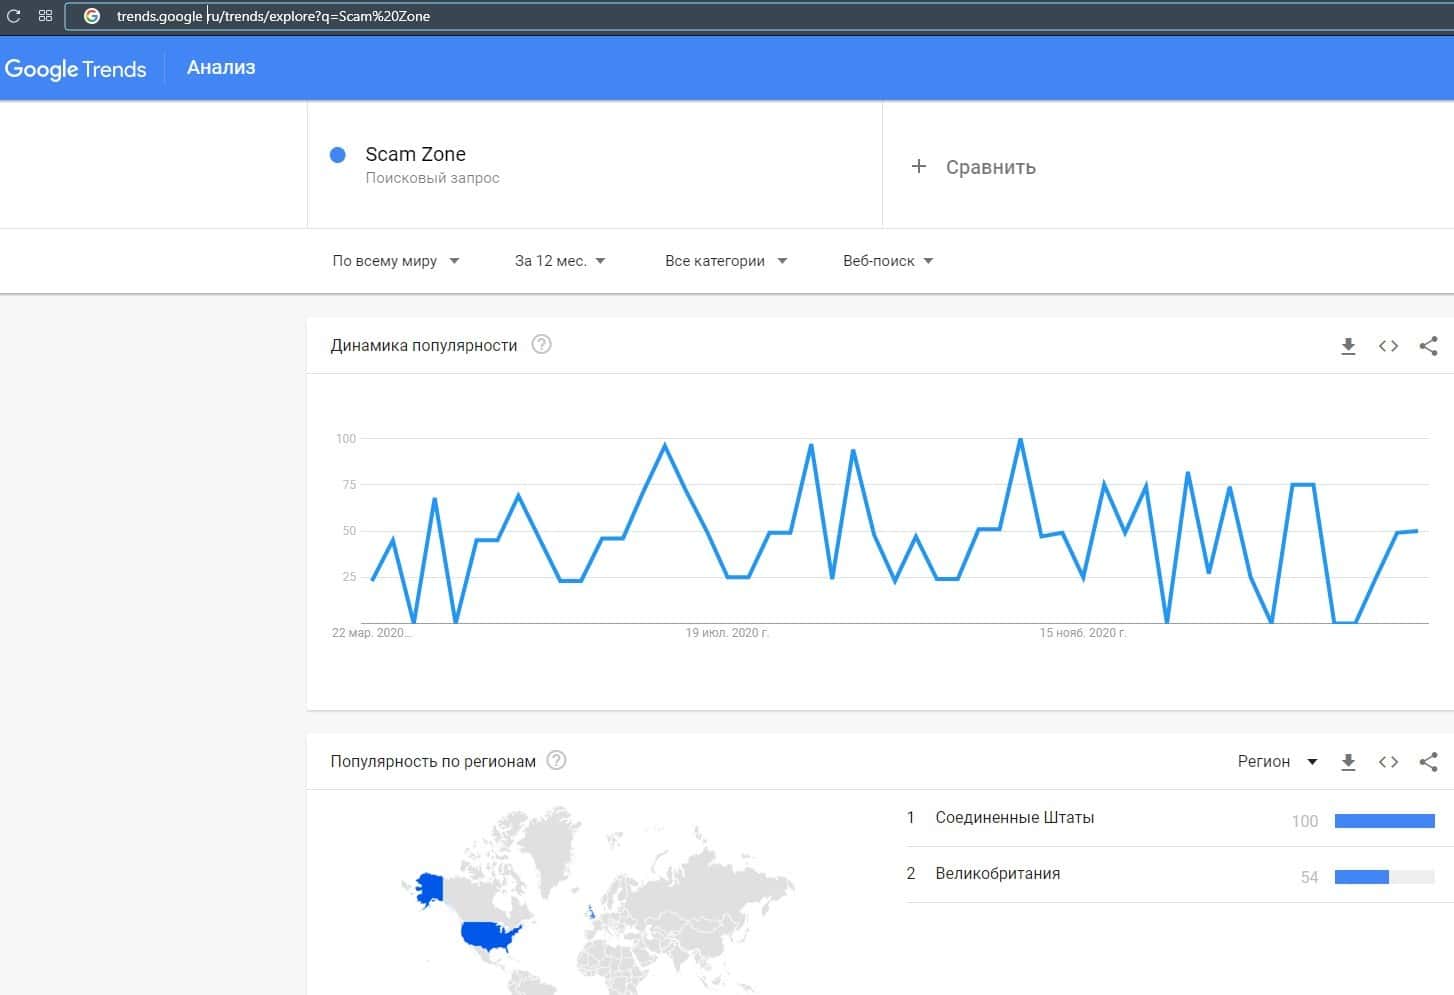This screenshot has width=1454, height=995.
Task: Expand the По всему миру location dropdown
Action: pos(395,261)
